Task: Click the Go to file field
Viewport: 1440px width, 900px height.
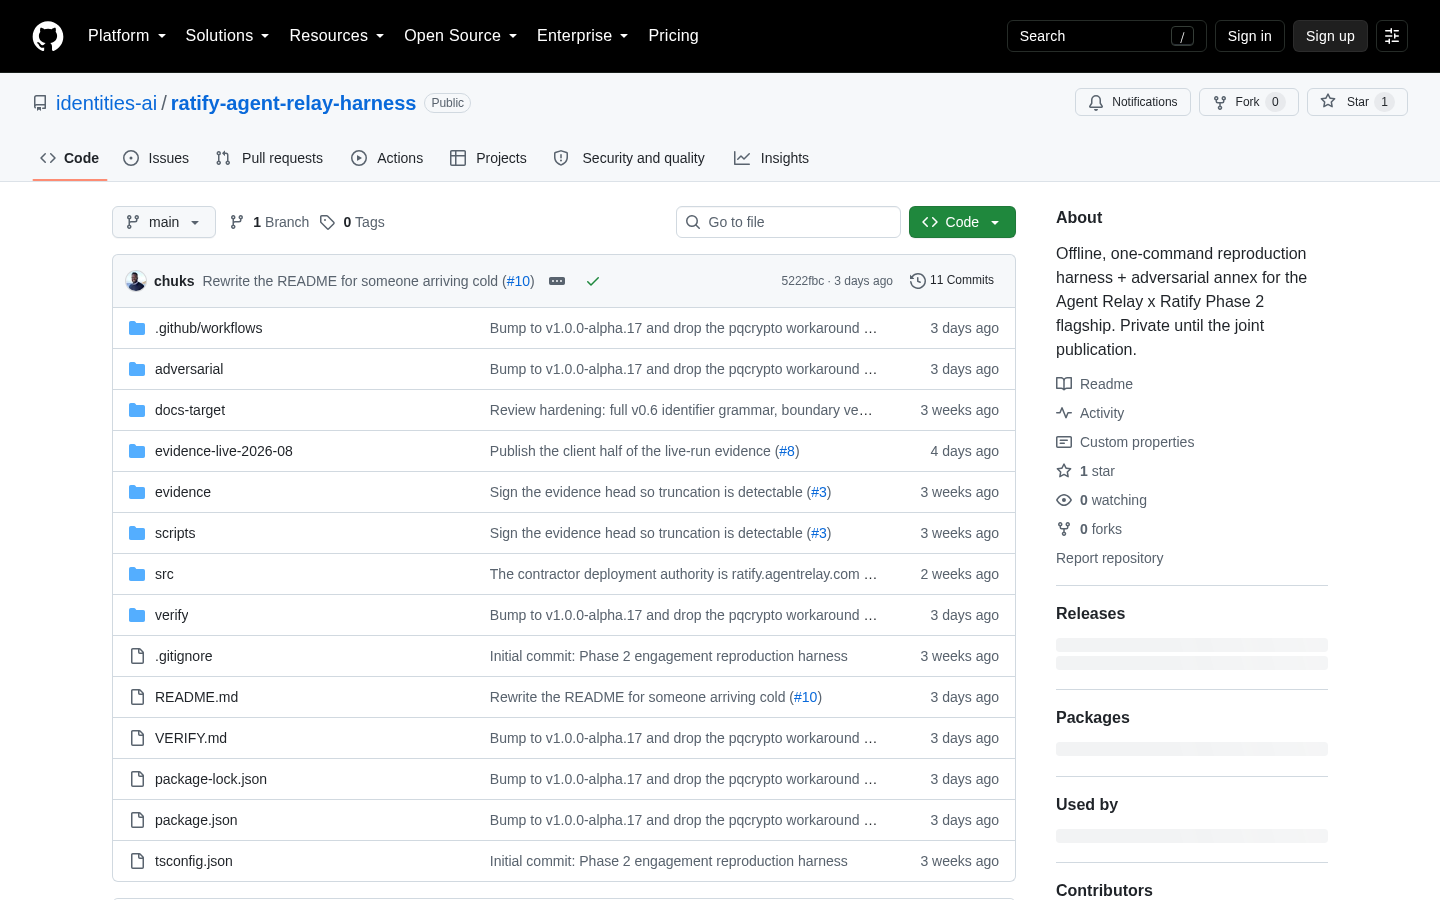Action: point(788,222)
